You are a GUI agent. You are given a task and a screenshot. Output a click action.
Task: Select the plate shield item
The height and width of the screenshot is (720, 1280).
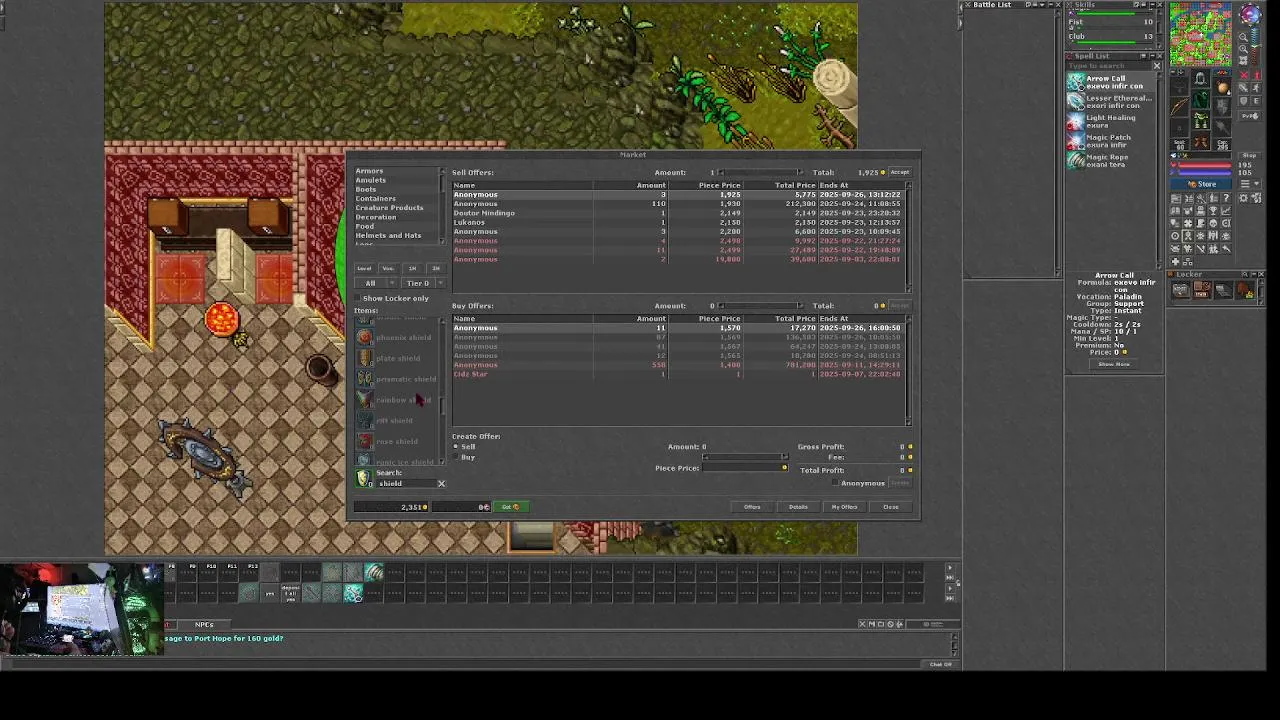pyautogui.click(x=397, y=358)
